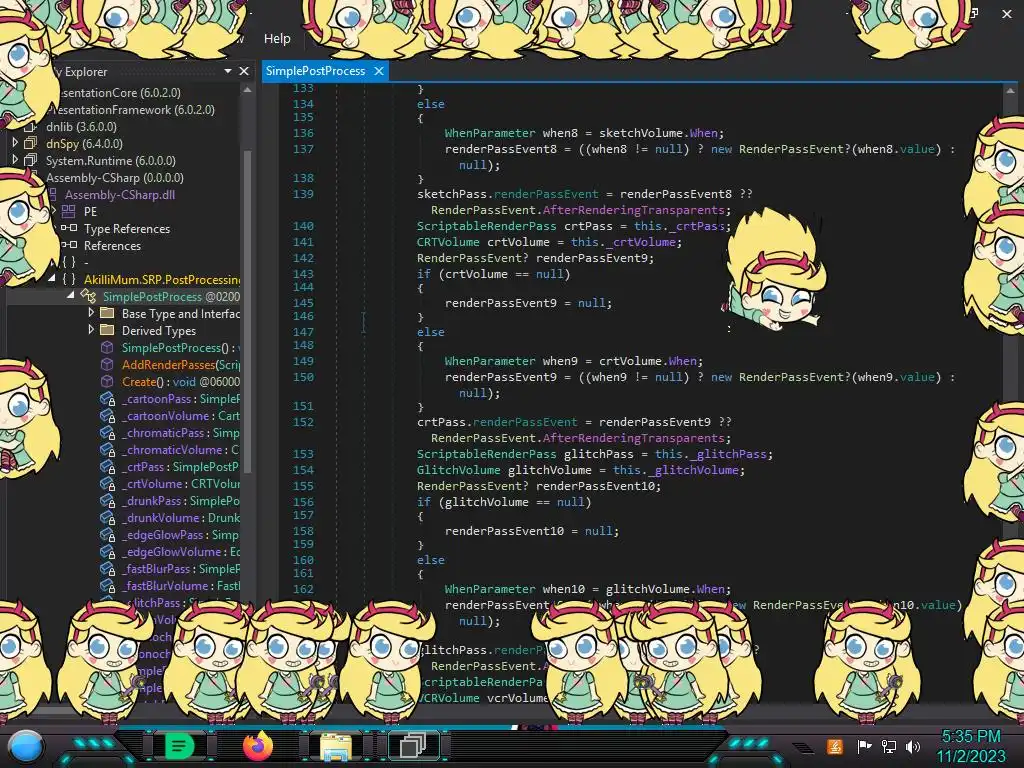Viewport: 1024px width, 768px height.
Task: Click GlitchVolume type on line 154
Action: pyautogui.click(x=458, y=470)
